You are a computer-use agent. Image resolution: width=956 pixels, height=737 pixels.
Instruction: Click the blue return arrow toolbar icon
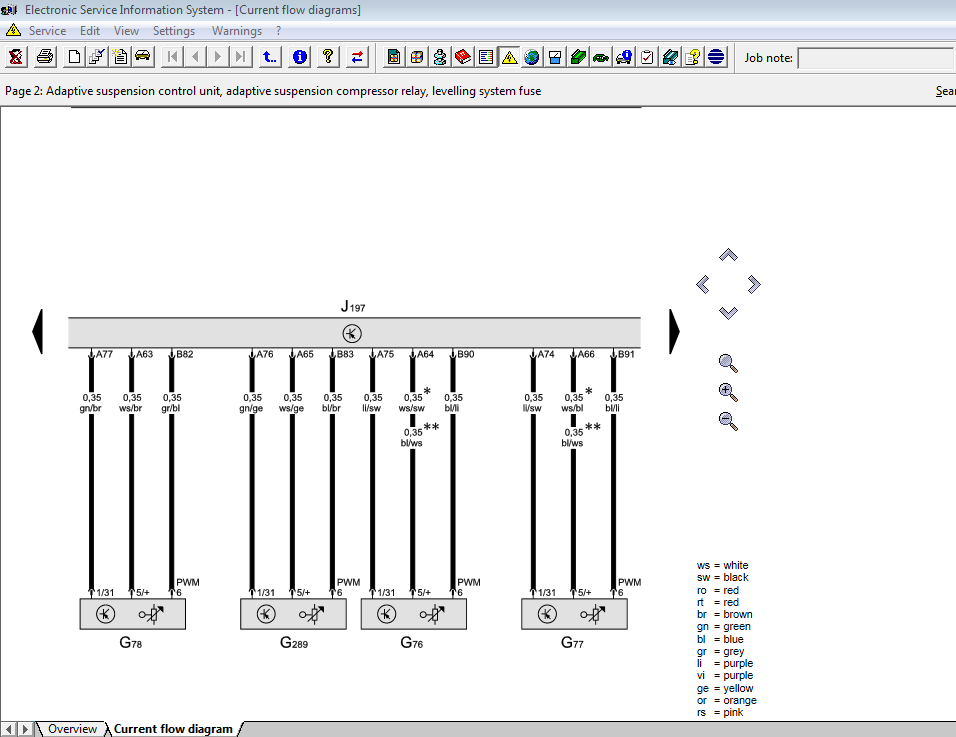pyautogui.click(x=269, y=57)
